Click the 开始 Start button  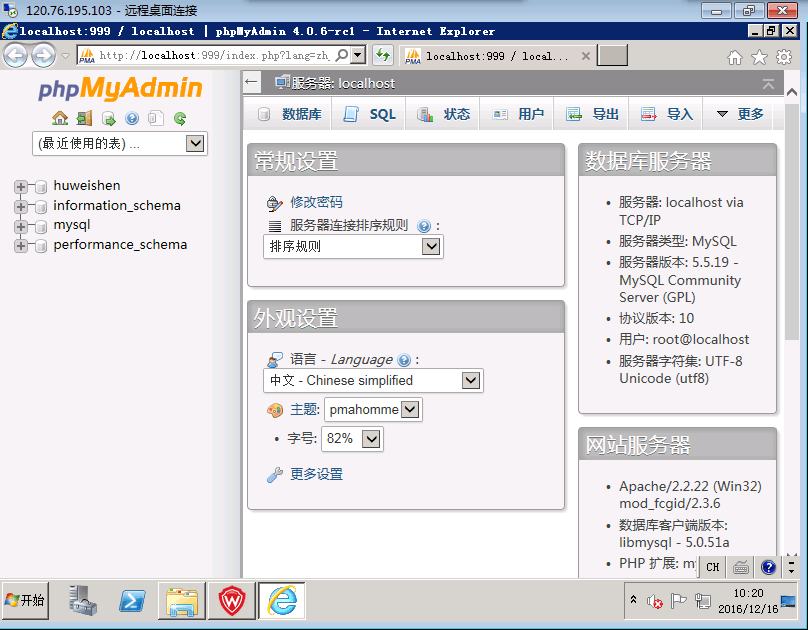pyautogui.click(x=25, y=601)
